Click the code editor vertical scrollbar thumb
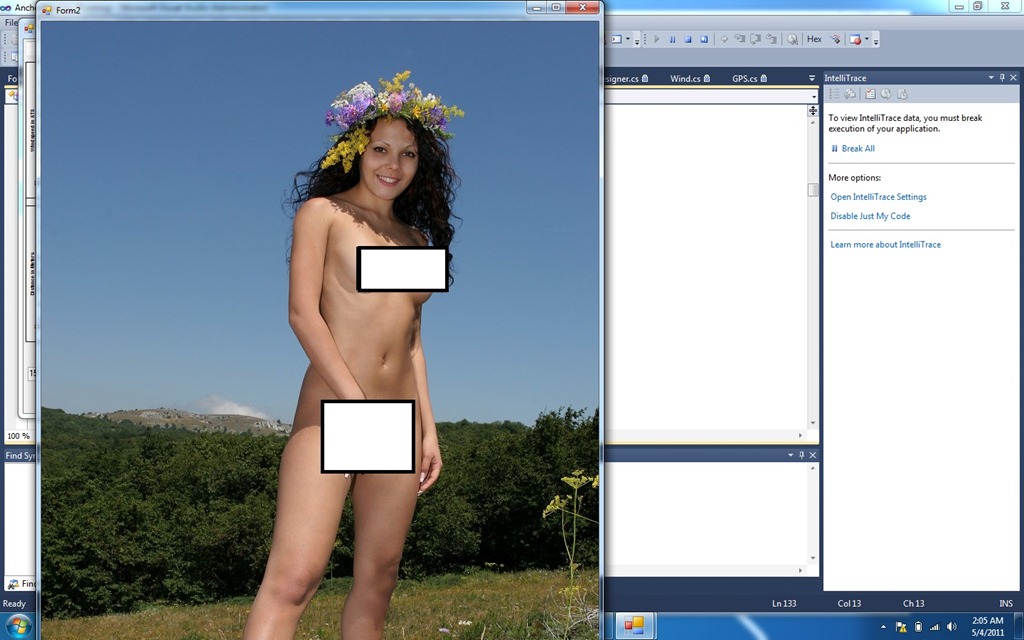This screenshot has height=640, width=1024. pyautogui.click(x=812, y=189)
